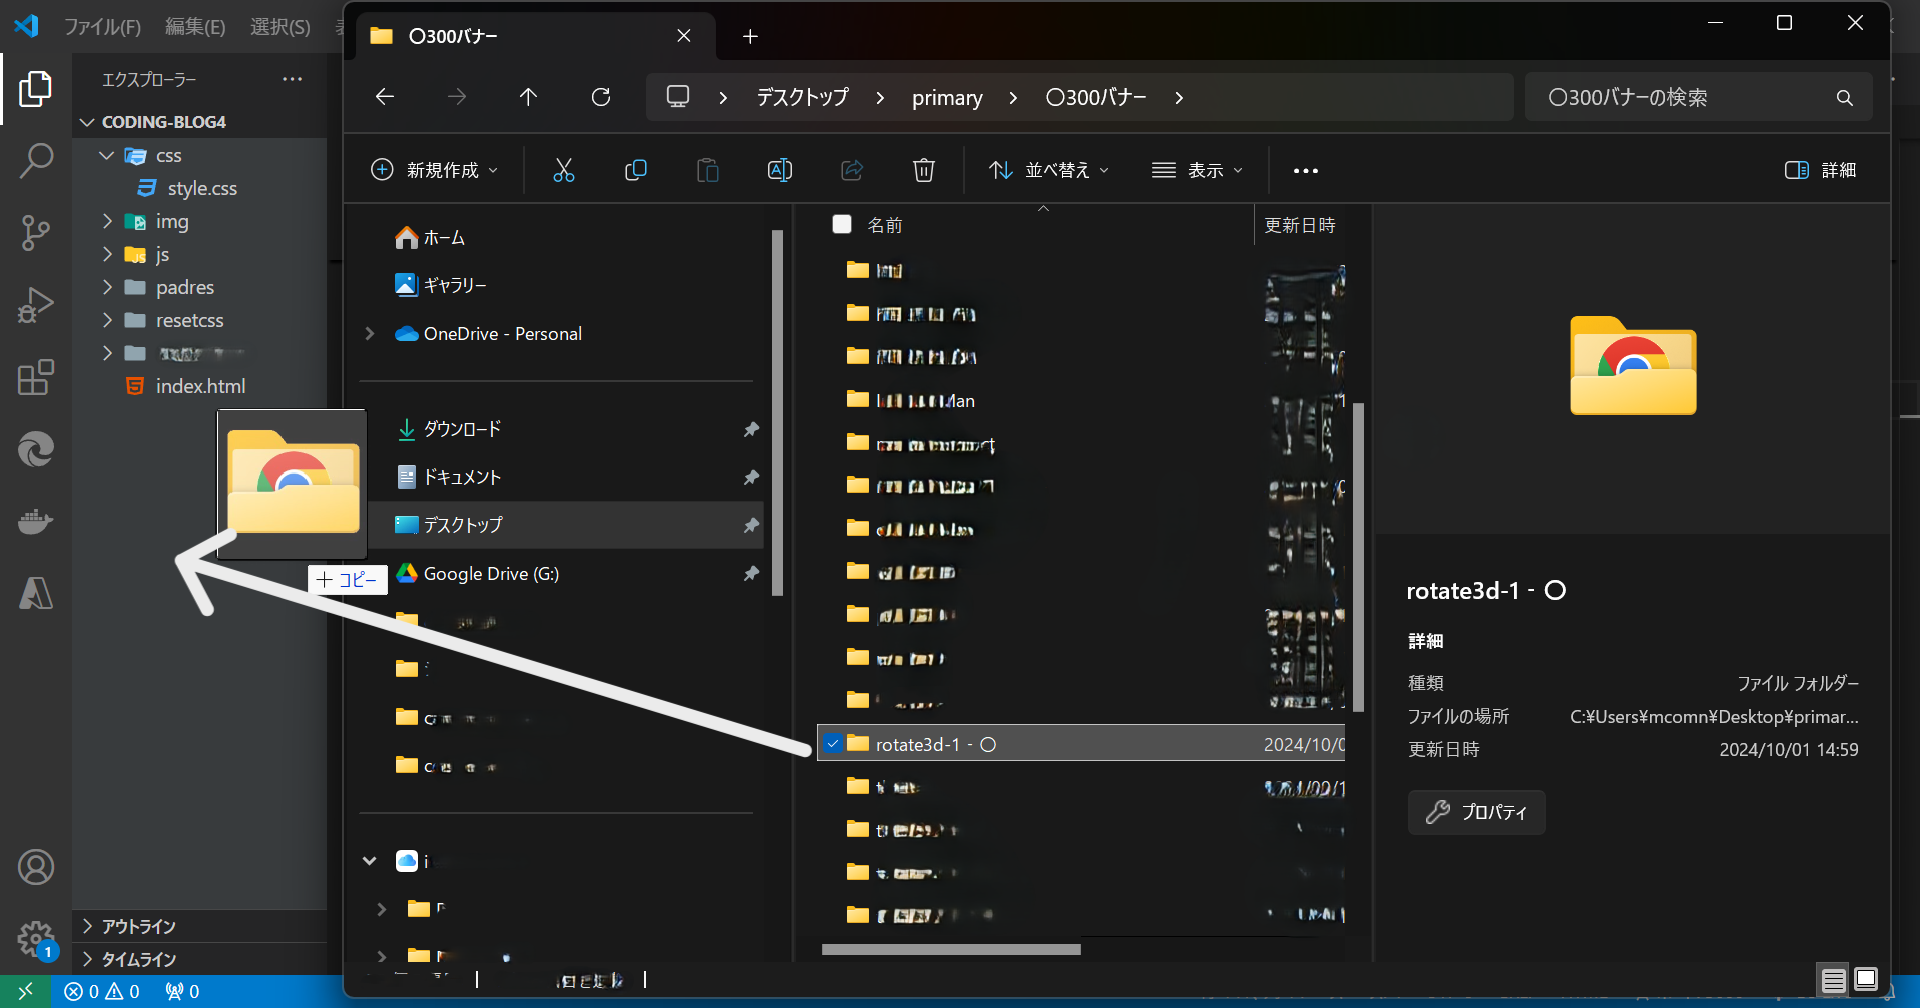This screenshot has width=1920, height=1008.
Task: Open the 編集(E) menu
Action: (195, 27)
